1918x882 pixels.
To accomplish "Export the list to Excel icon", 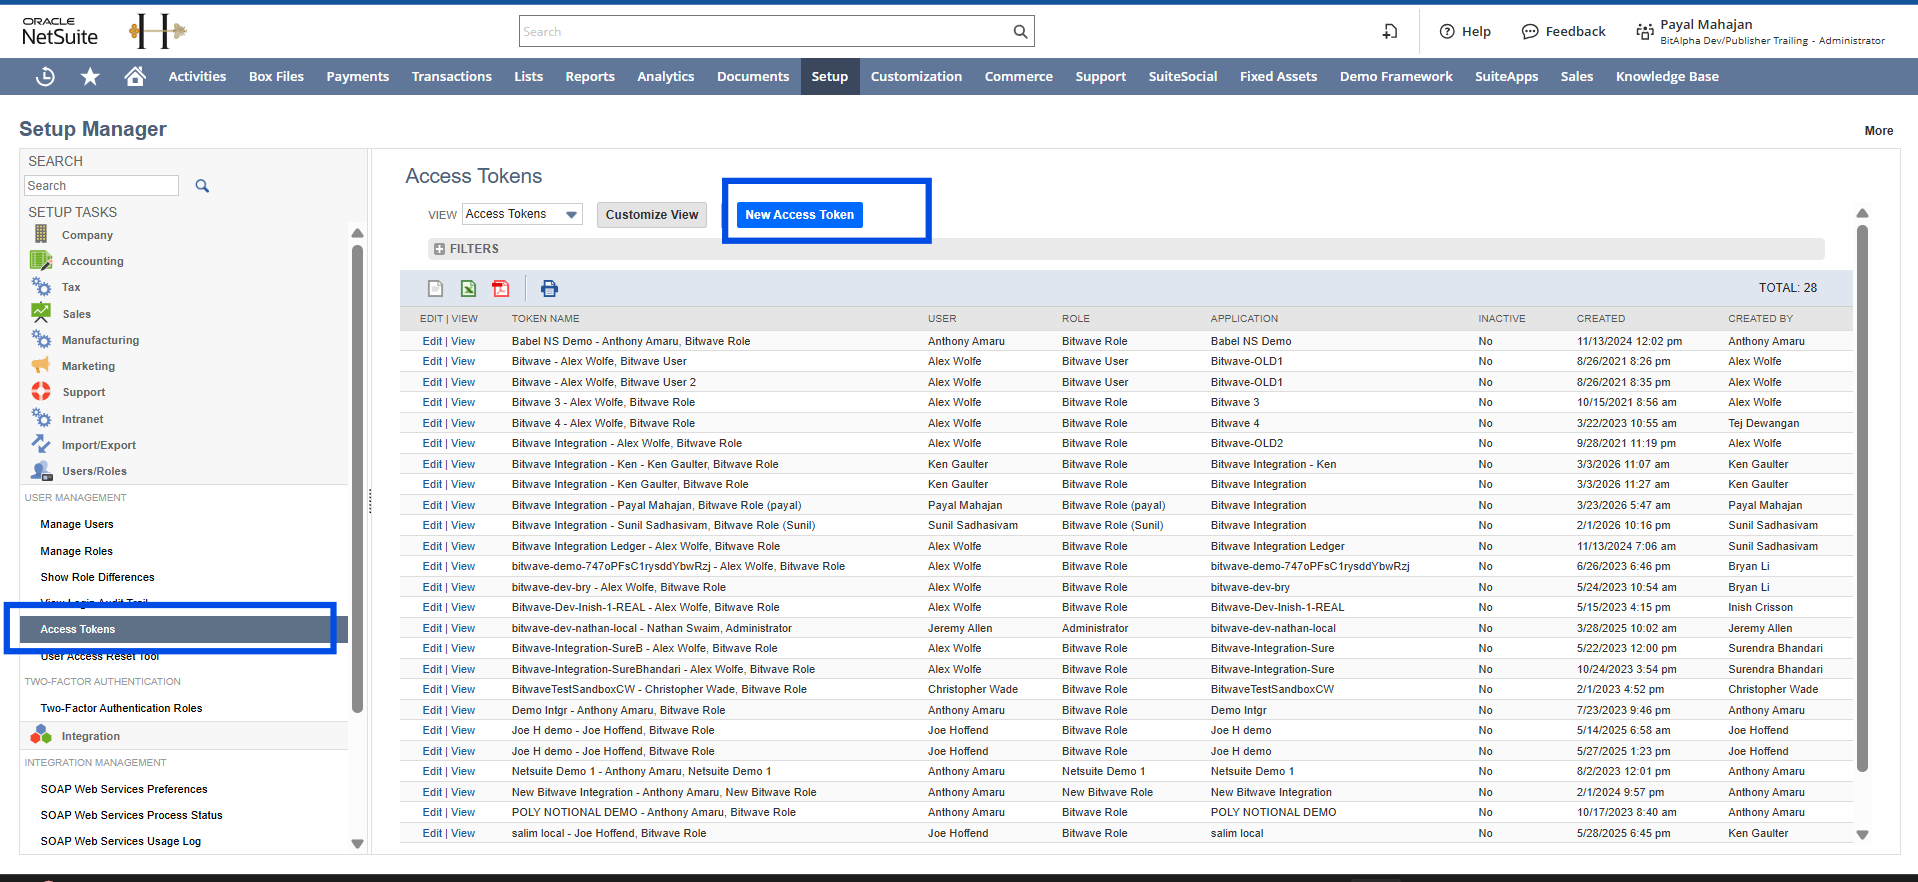I will tap(468, 288).
